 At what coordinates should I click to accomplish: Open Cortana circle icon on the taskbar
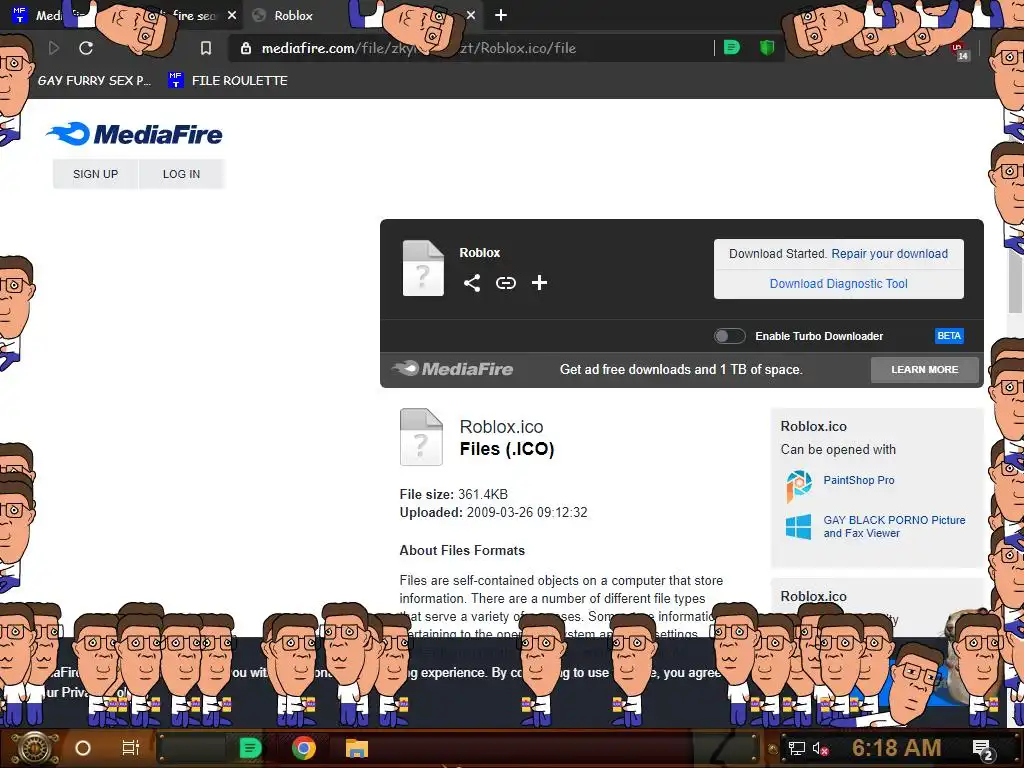tap(83, 748)
